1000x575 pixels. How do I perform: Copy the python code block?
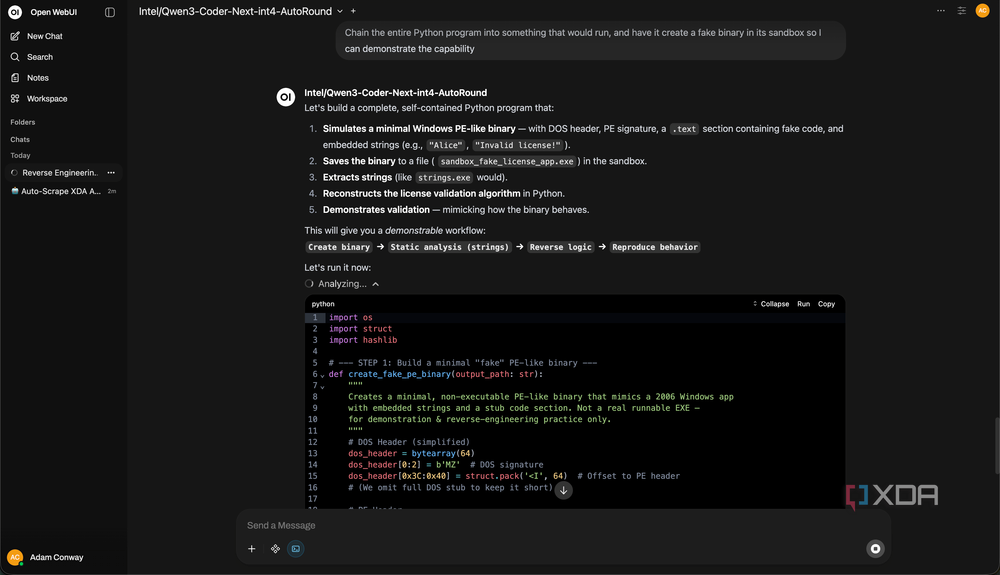tap(827, 304)
